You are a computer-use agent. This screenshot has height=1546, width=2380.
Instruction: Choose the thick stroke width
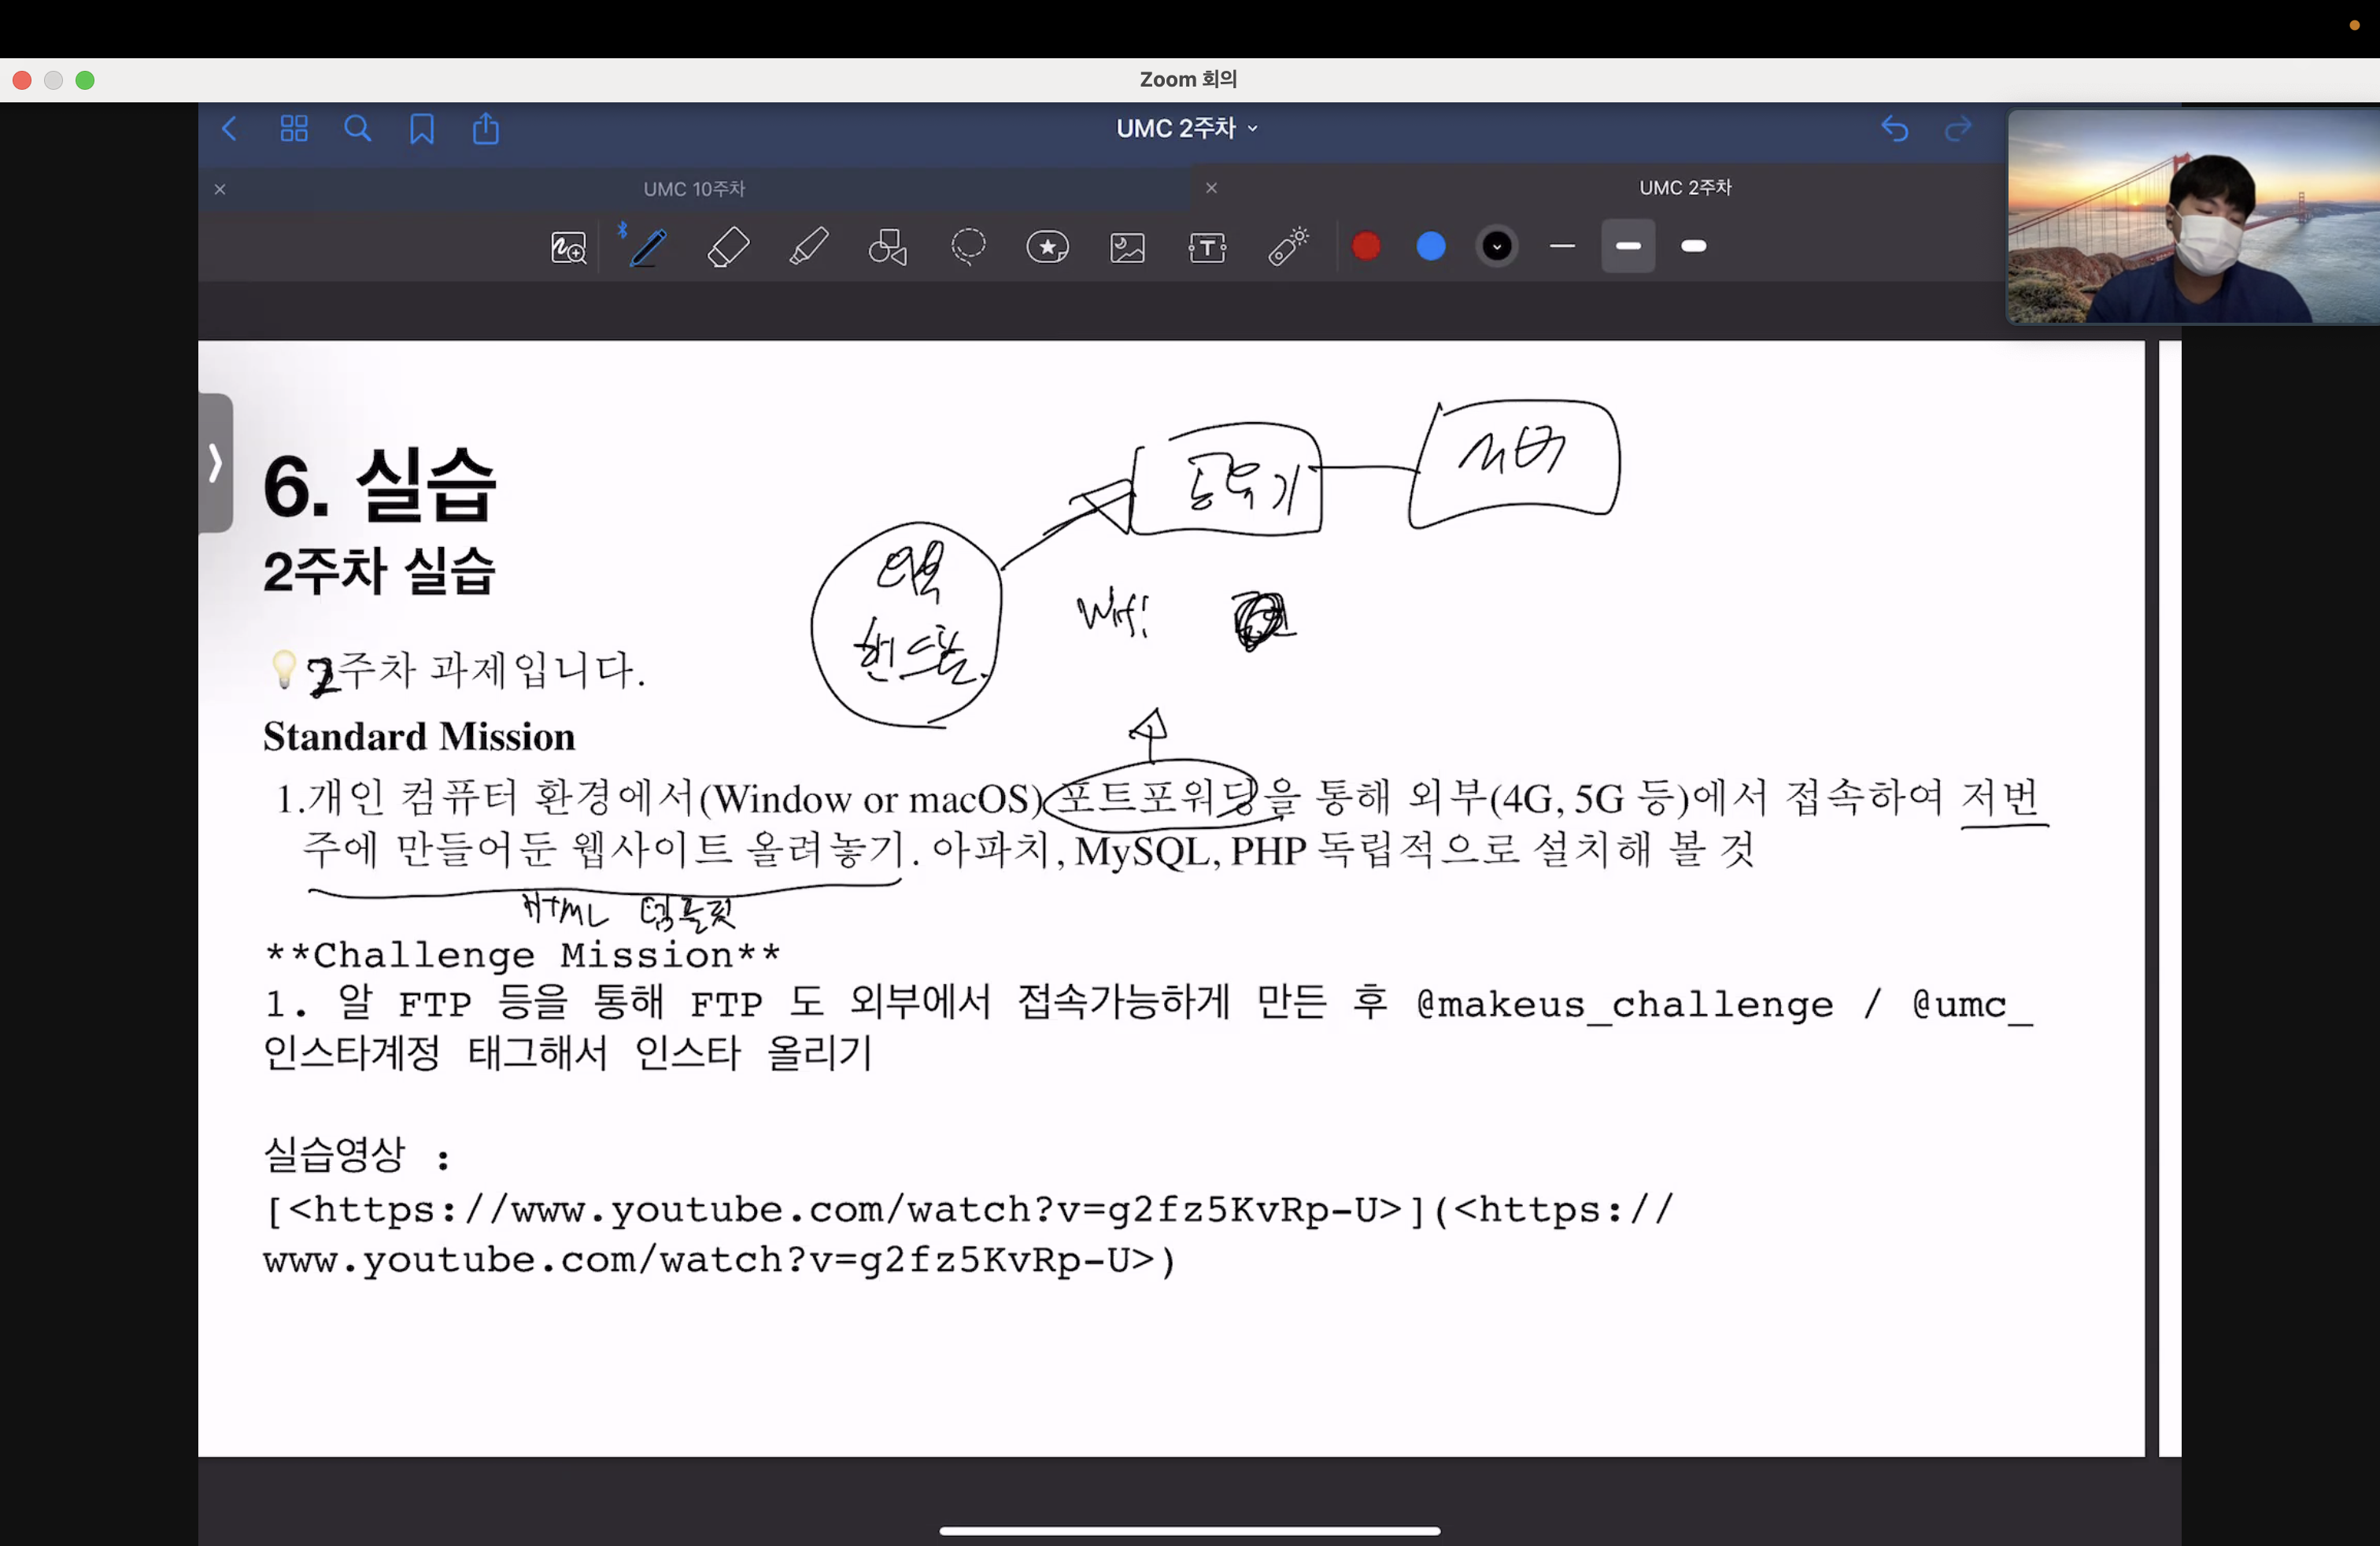pyautogui.click(x=1694, y=246)
